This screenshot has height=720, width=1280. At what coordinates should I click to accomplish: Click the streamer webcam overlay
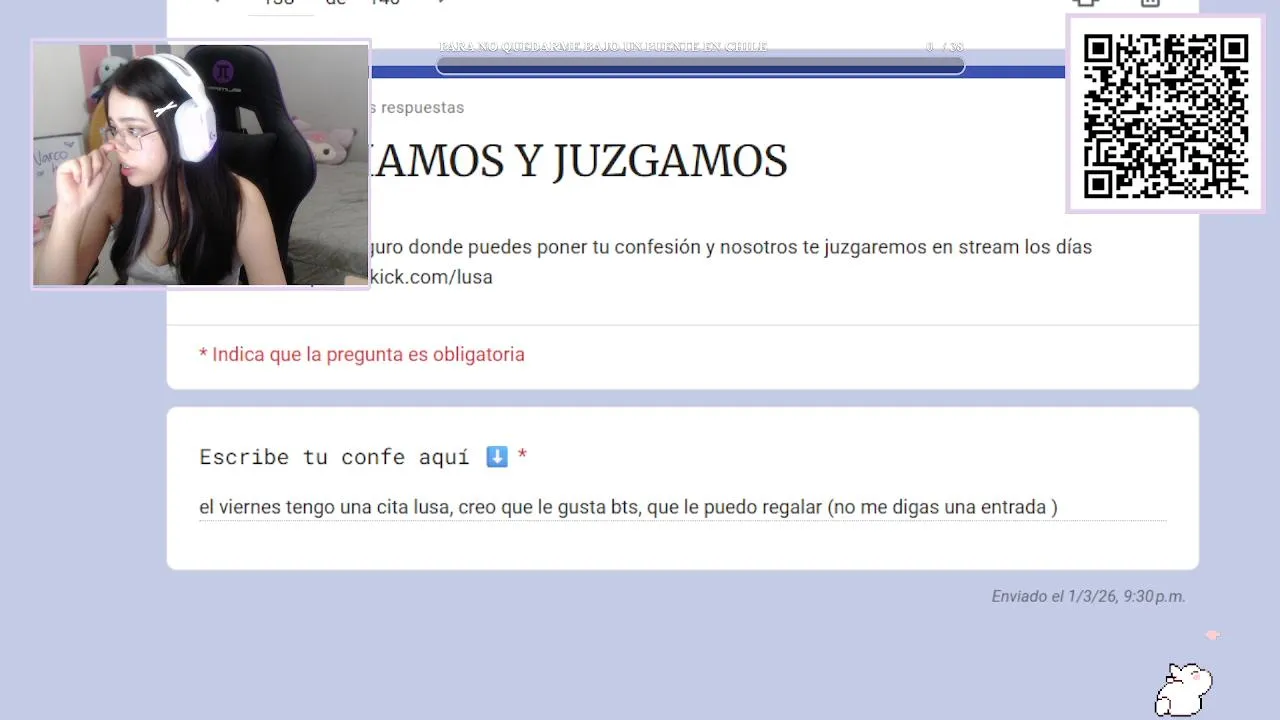tap(201, 165)
